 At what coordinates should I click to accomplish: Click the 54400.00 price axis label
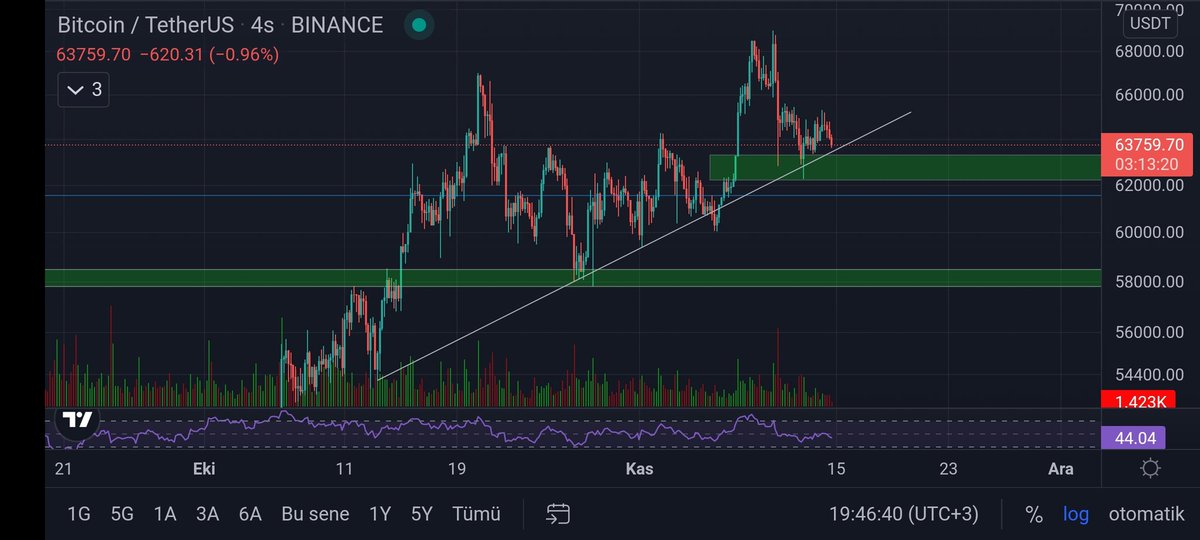(1151, 374)
